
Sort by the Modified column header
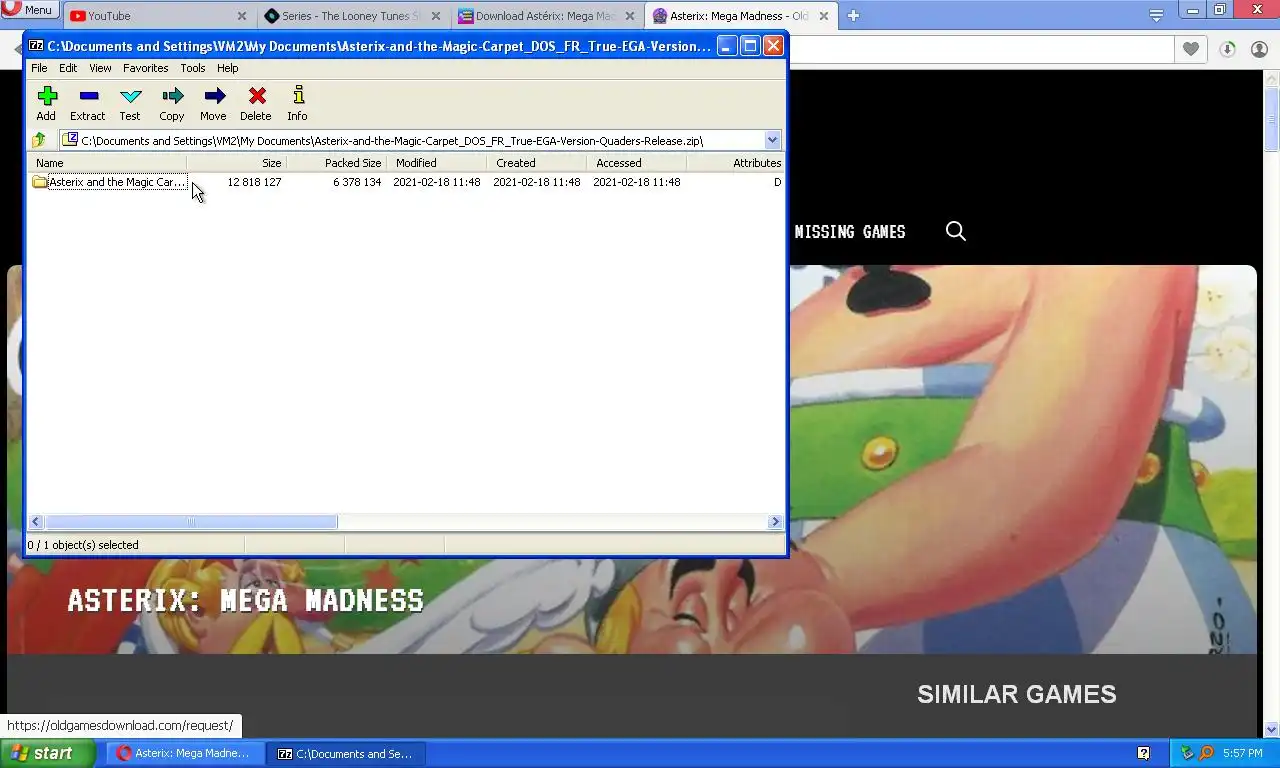(437, 162)
